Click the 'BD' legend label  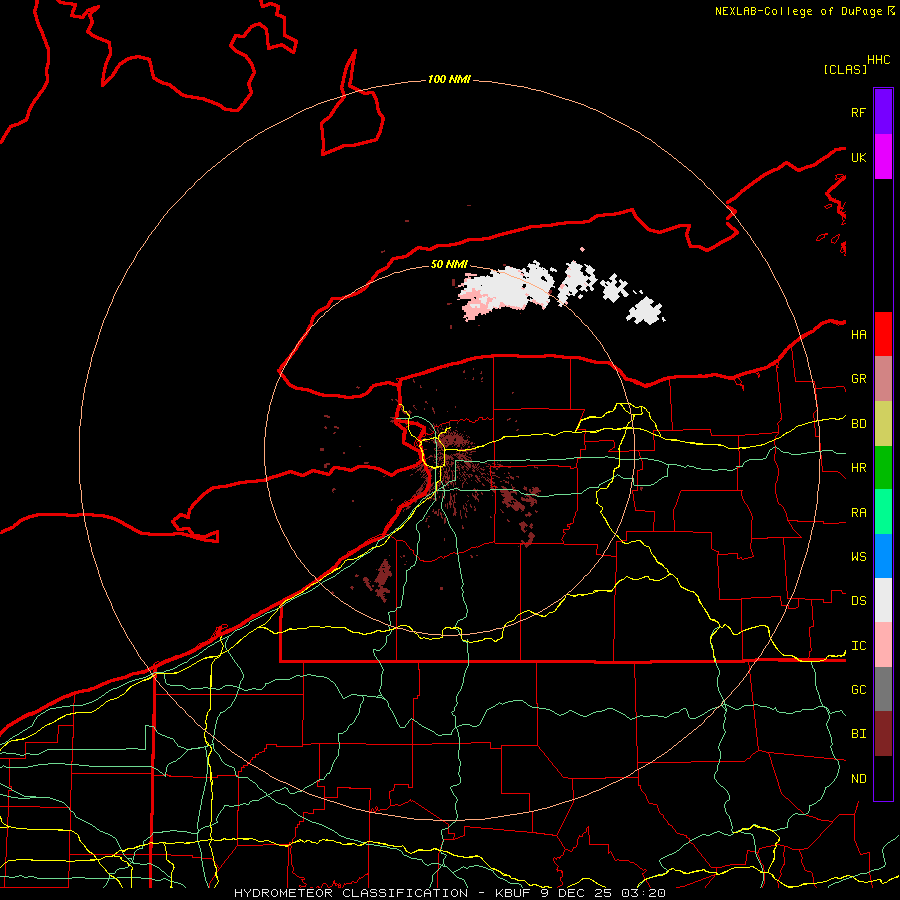859,424
